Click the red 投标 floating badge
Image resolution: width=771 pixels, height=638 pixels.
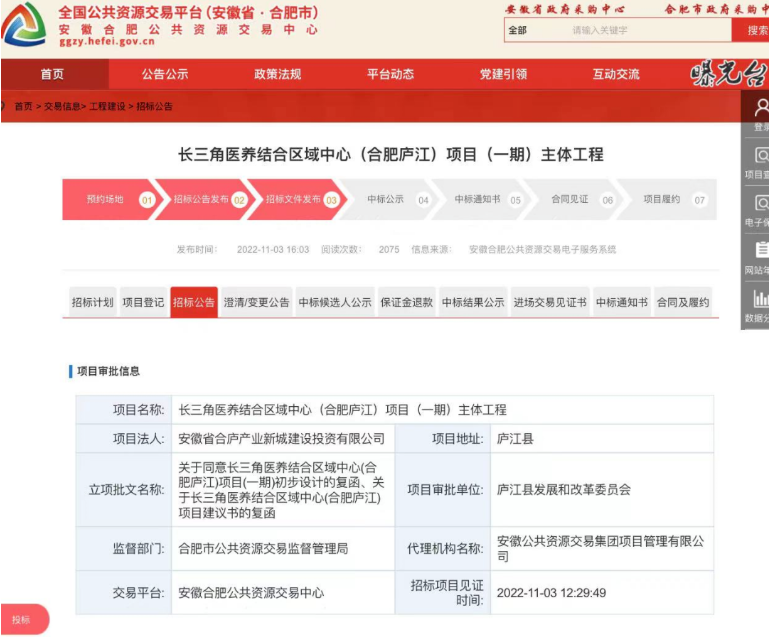[x=22, y=619]
